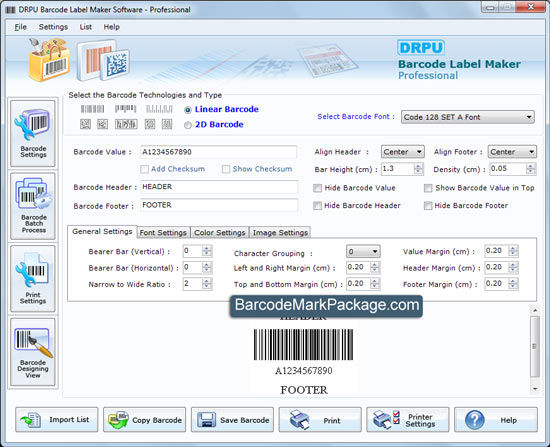Open the Print Settings sidebar panel
The image size is (550, 447).
pyautogui.click(x=33, y=279)
